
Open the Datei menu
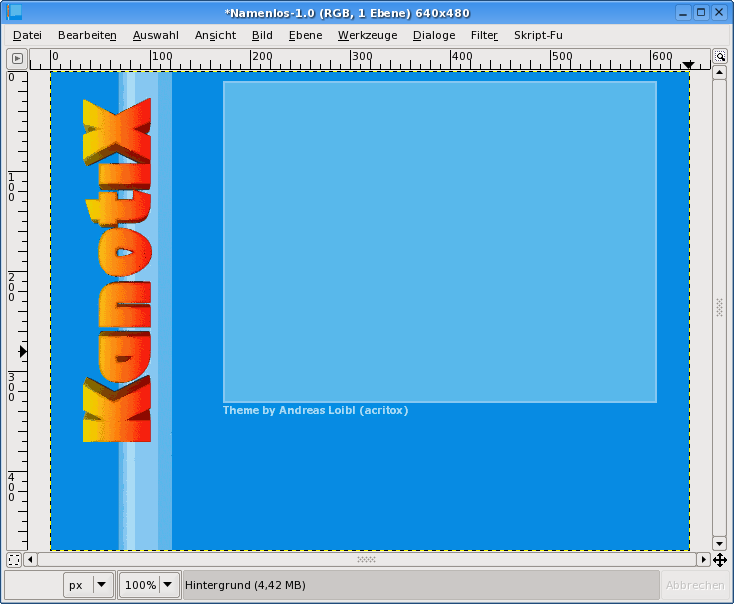pos(27,35)
